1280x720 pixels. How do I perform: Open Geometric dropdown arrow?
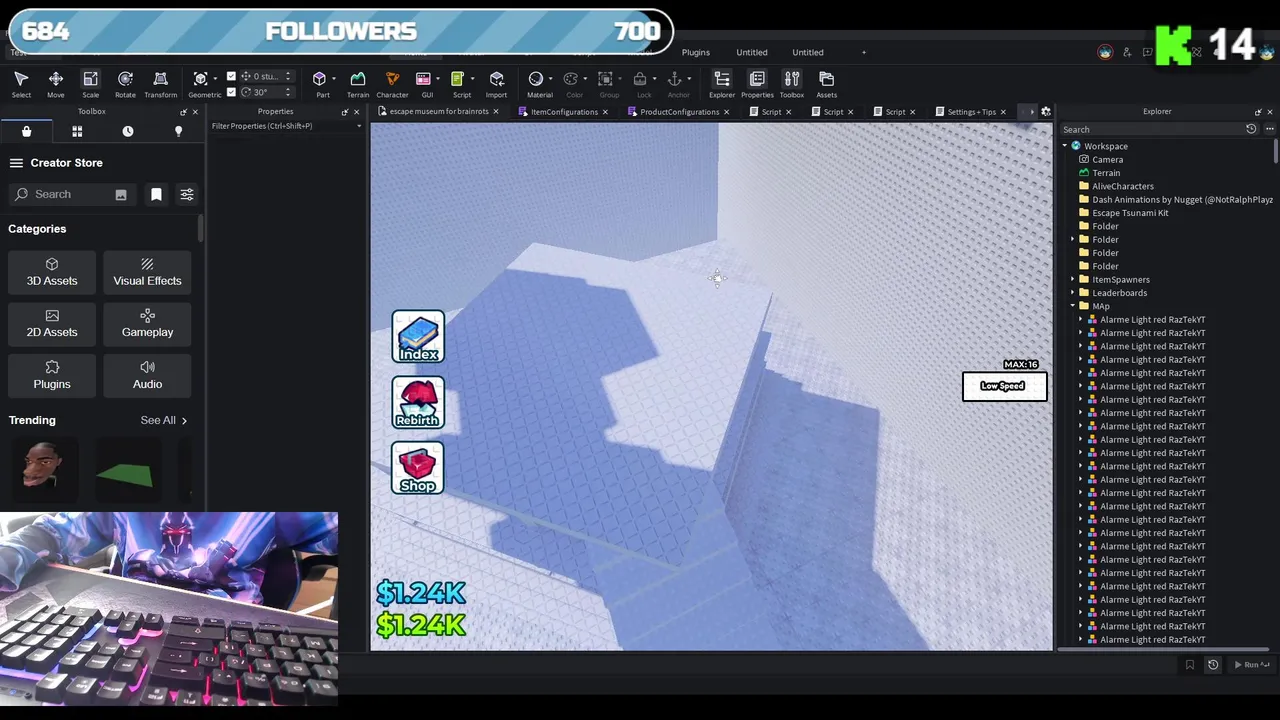pyautogui.click(x=214, y=79)
